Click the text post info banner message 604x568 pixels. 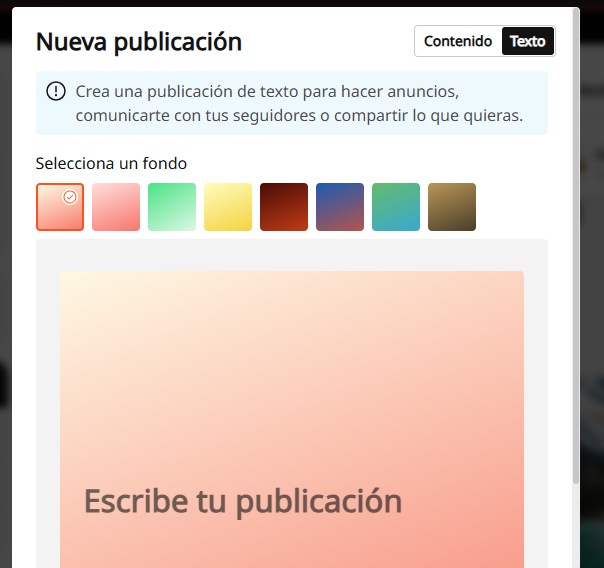point(298,103)
